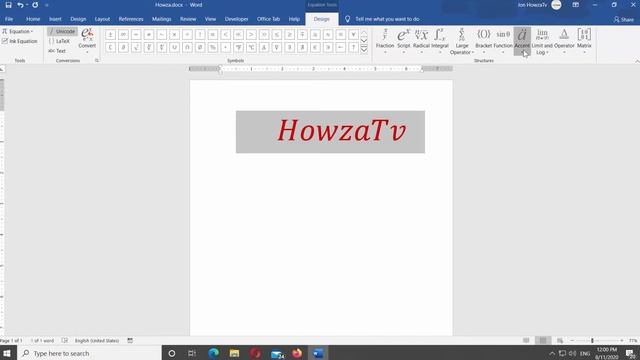Click English (United States) language indicator
Viewport: 640px width, 360px height.
[x=97, y=340]
